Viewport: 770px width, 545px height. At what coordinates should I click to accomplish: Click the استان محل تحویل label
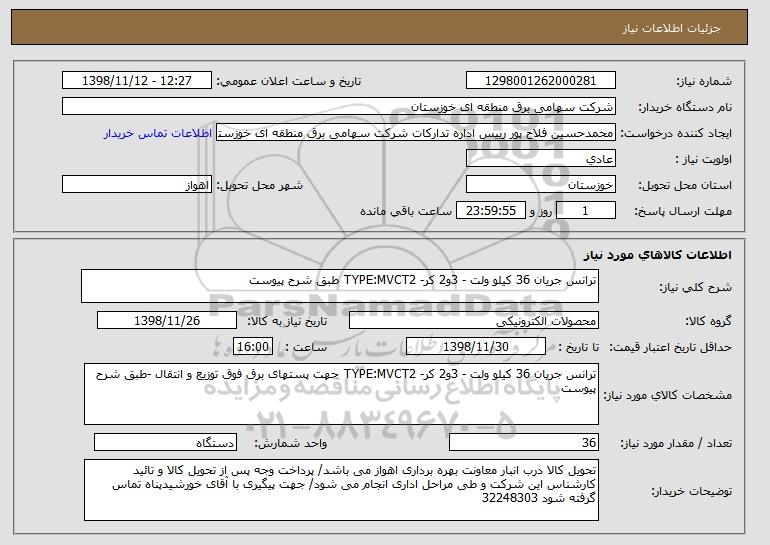685,185
